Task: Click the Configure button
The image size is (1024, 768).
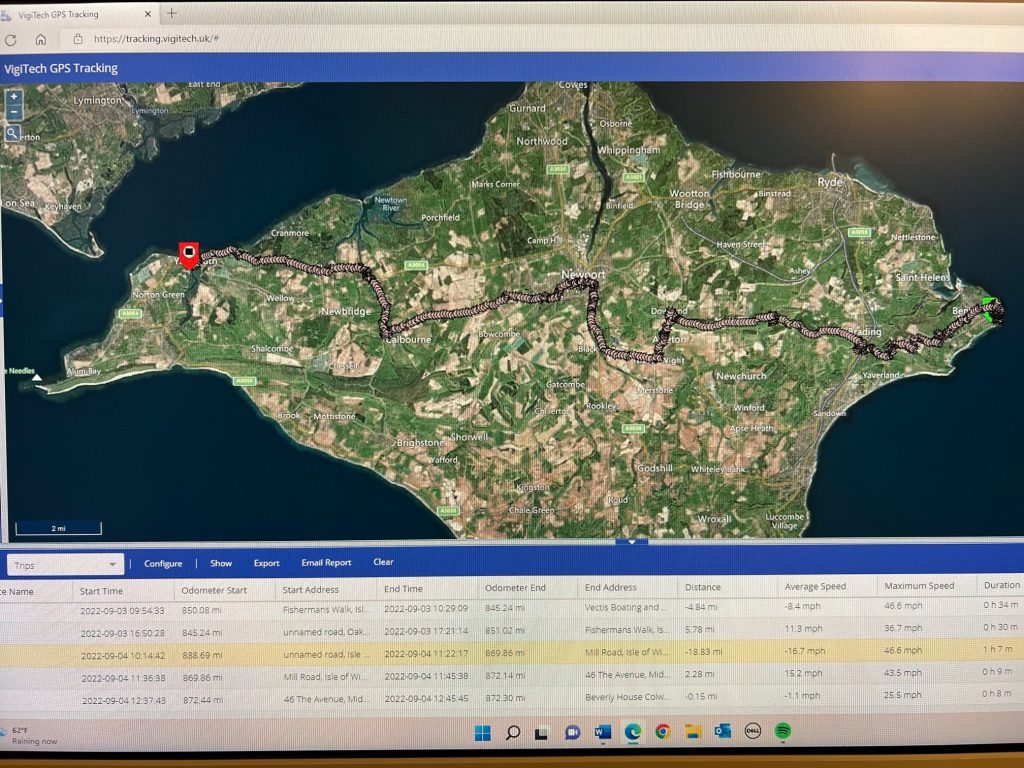Action: tap(163, 563)
